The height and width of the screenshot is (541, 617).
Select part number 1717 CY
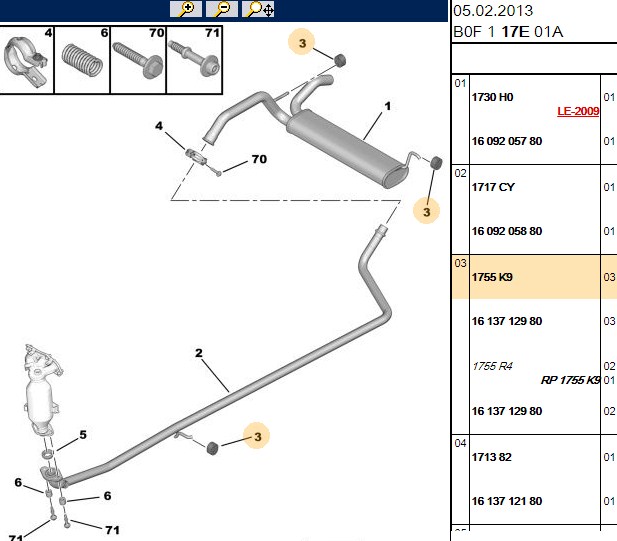493,187
